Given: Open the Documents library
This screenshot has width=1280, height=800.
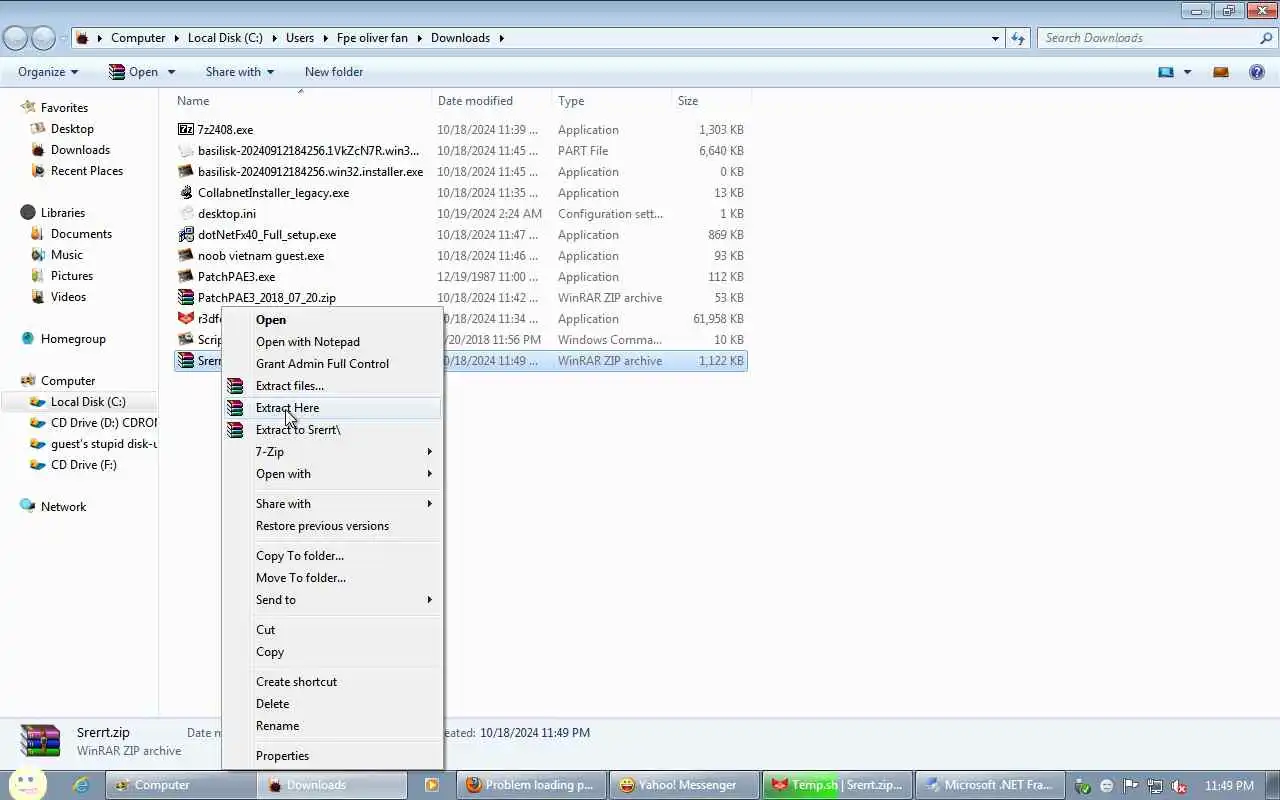Looking at the screenshot, I should pos(81,234).
